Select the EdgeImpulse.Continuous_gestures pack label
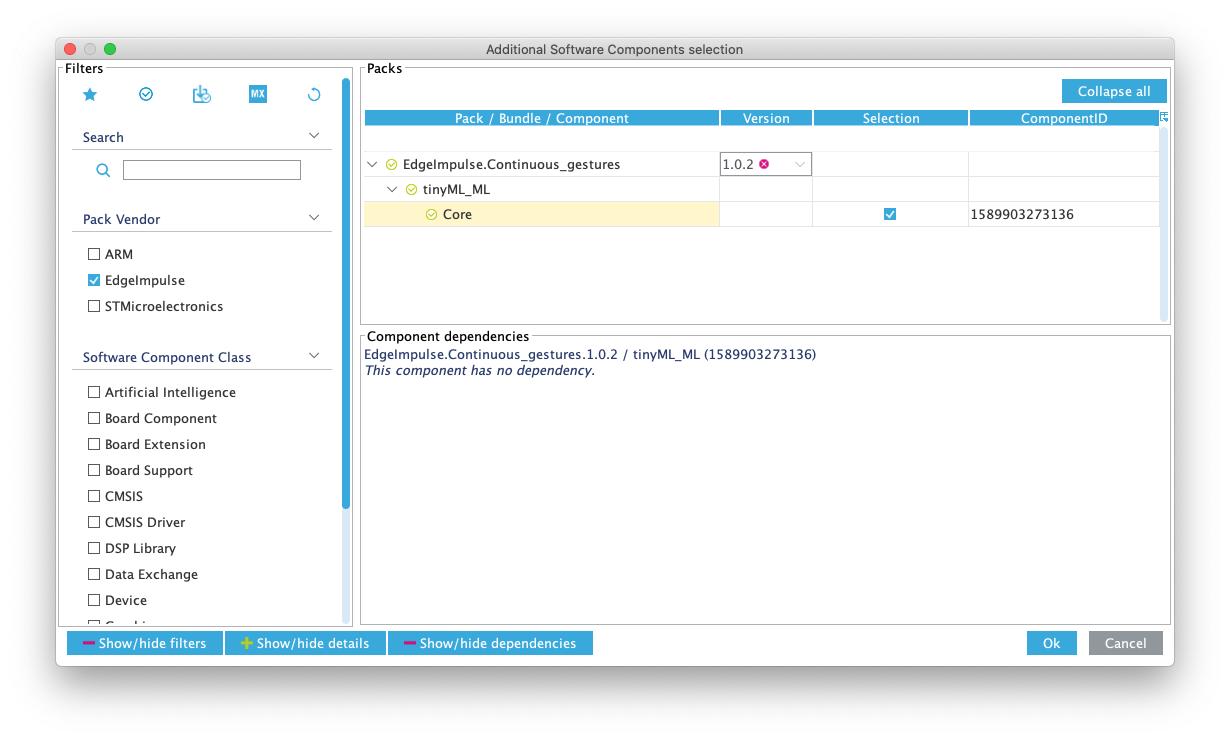The width and height of the screenshot is (1230, 740). [511, 164]
